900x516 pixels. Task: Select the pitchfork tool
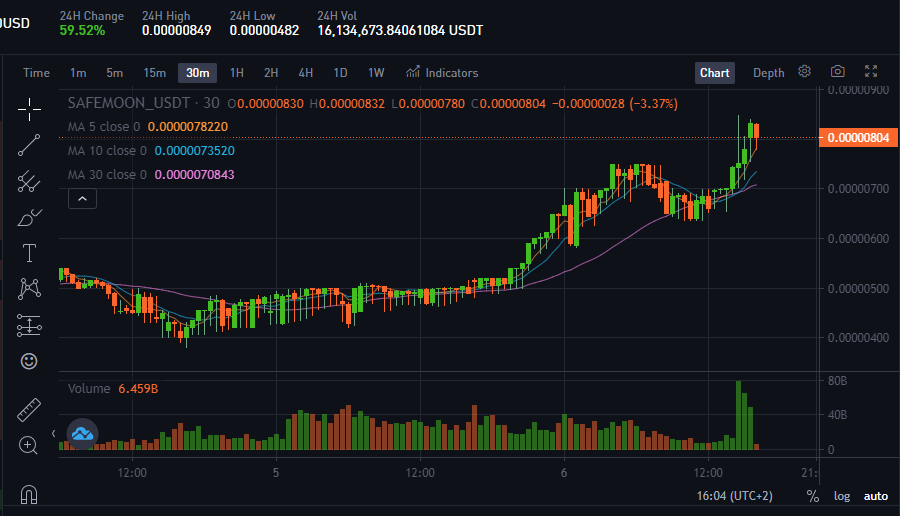click(29, 181)
